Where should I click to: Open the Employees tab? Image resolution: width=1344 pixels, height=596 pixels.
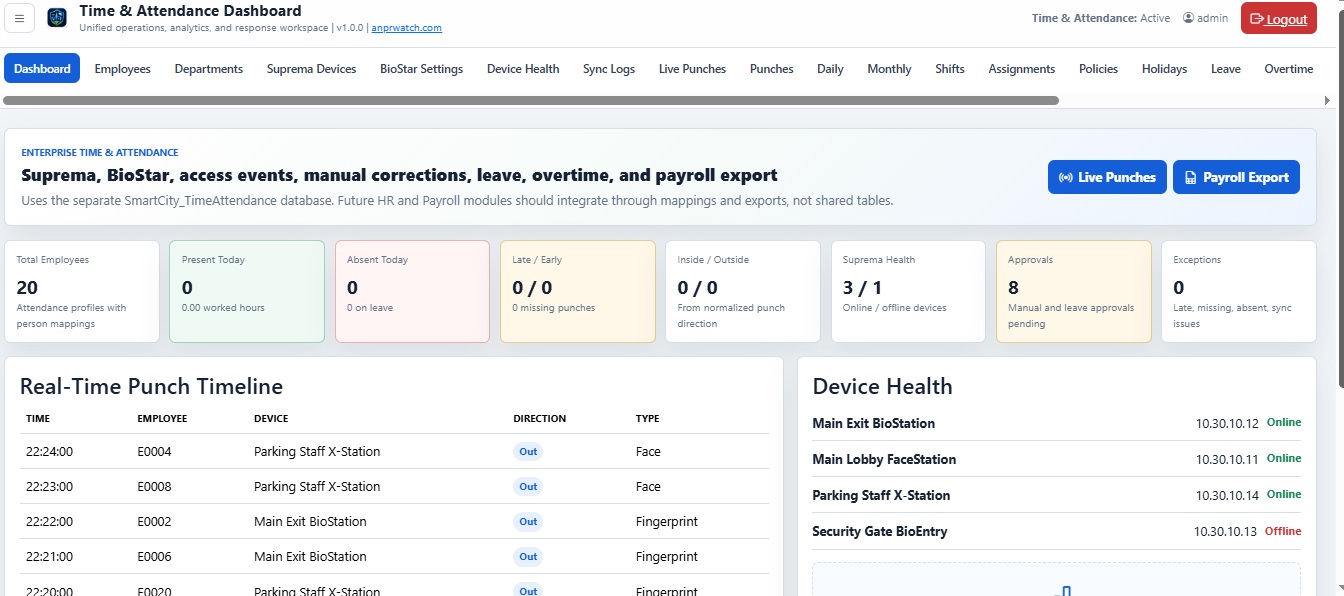(123, 69)
